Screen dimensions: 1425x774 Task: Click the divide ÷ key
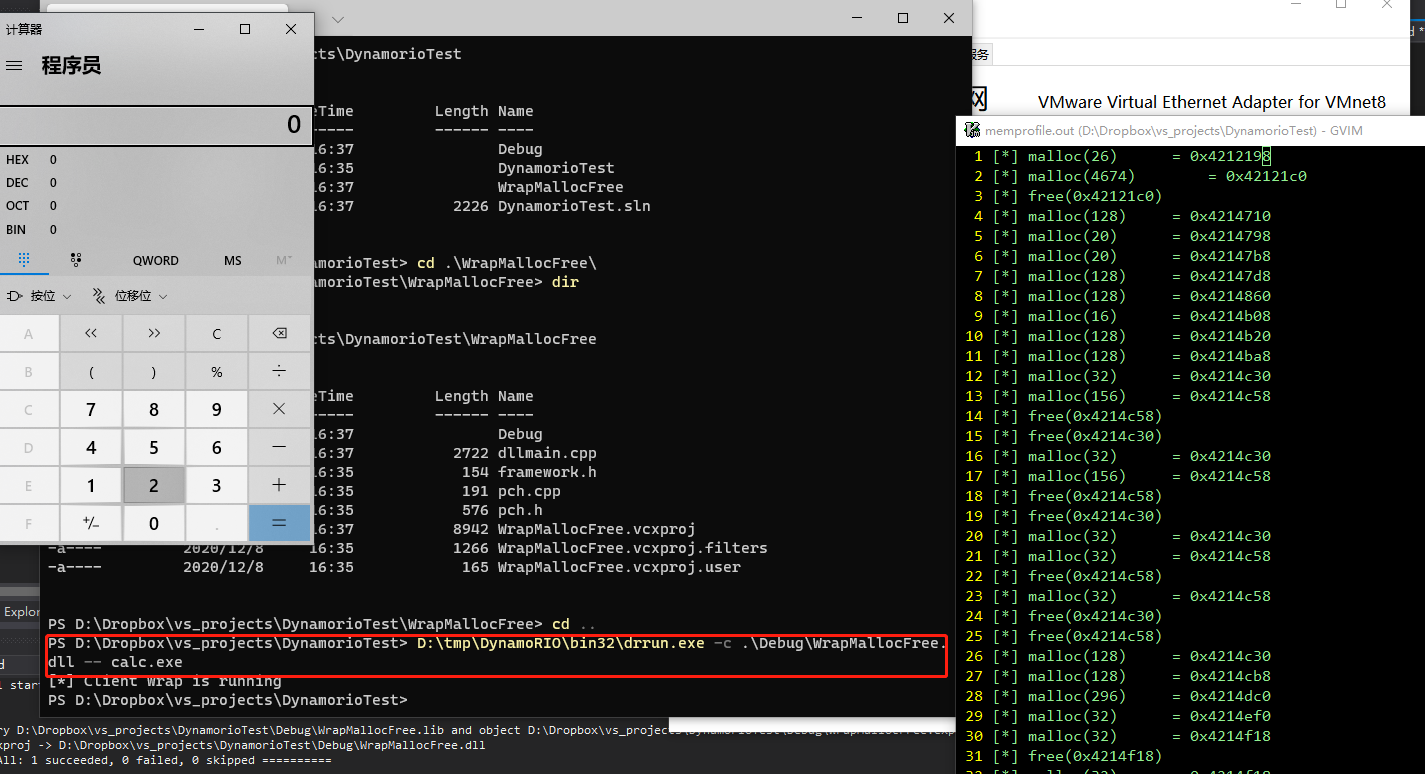[x=279, y=371]
